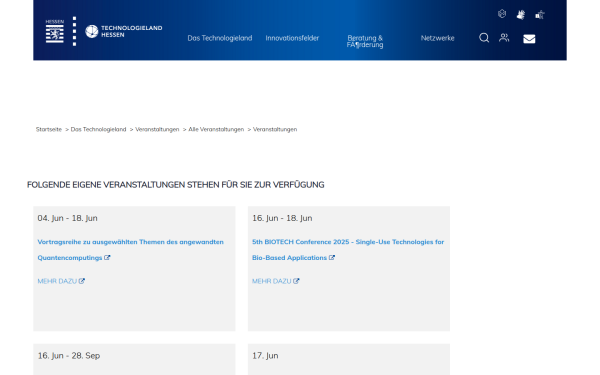Viewport: 600px width, 375px height.
Task: Click the '04. Jun - 18. Jun' date
Action: click(x=67, y=218)
